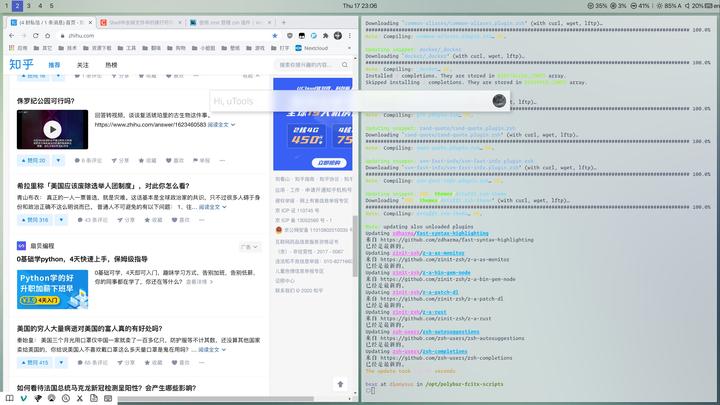The image size is (720, 405).
Task: Show hidden bookmarks via overflow chevron
Action: click(x=349, y=48)
